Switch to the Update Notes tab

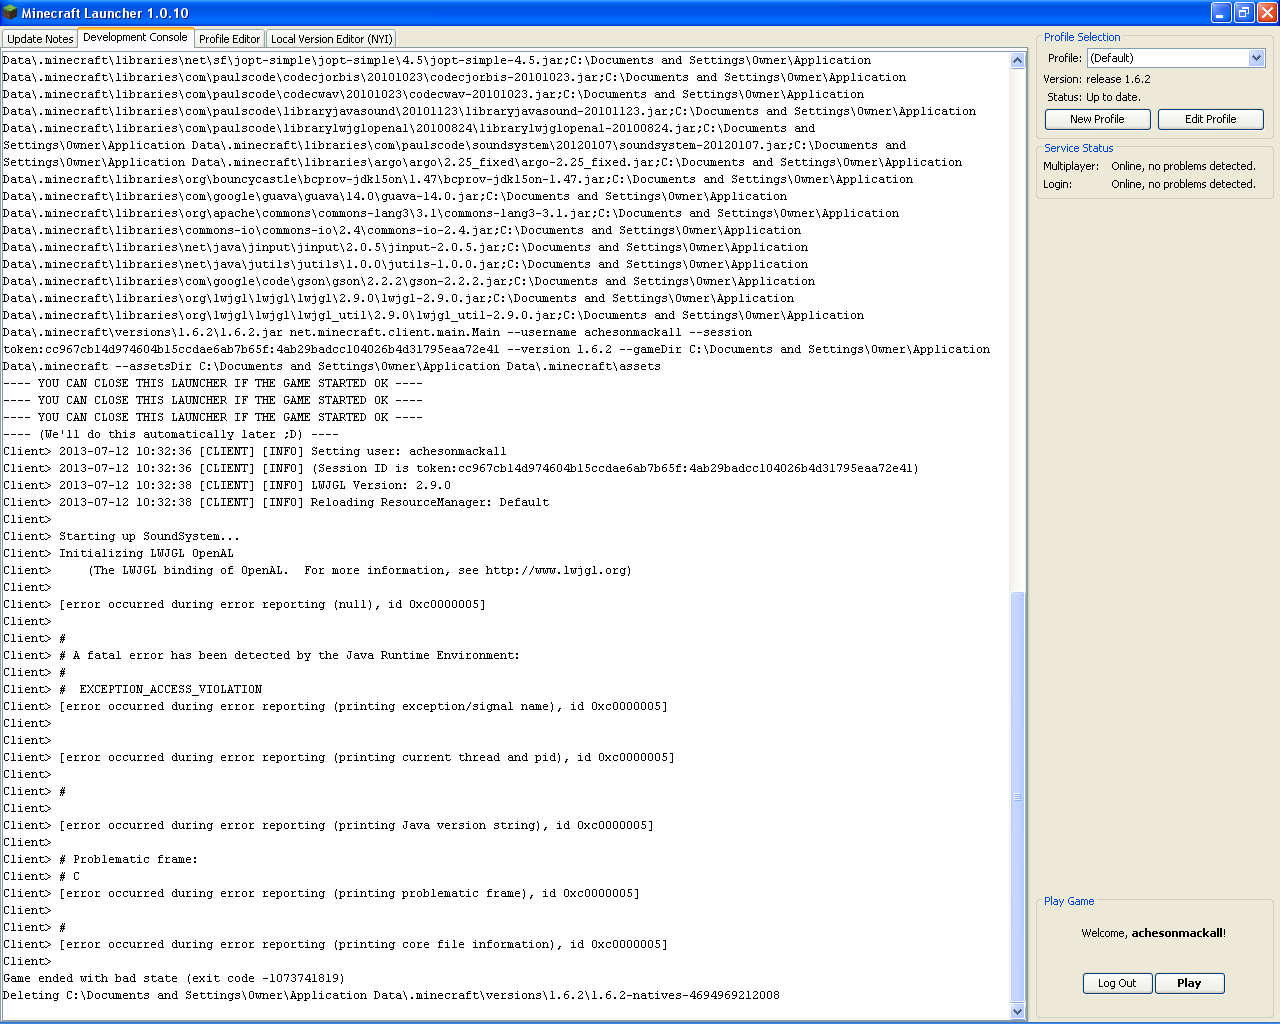click(40, 39)
